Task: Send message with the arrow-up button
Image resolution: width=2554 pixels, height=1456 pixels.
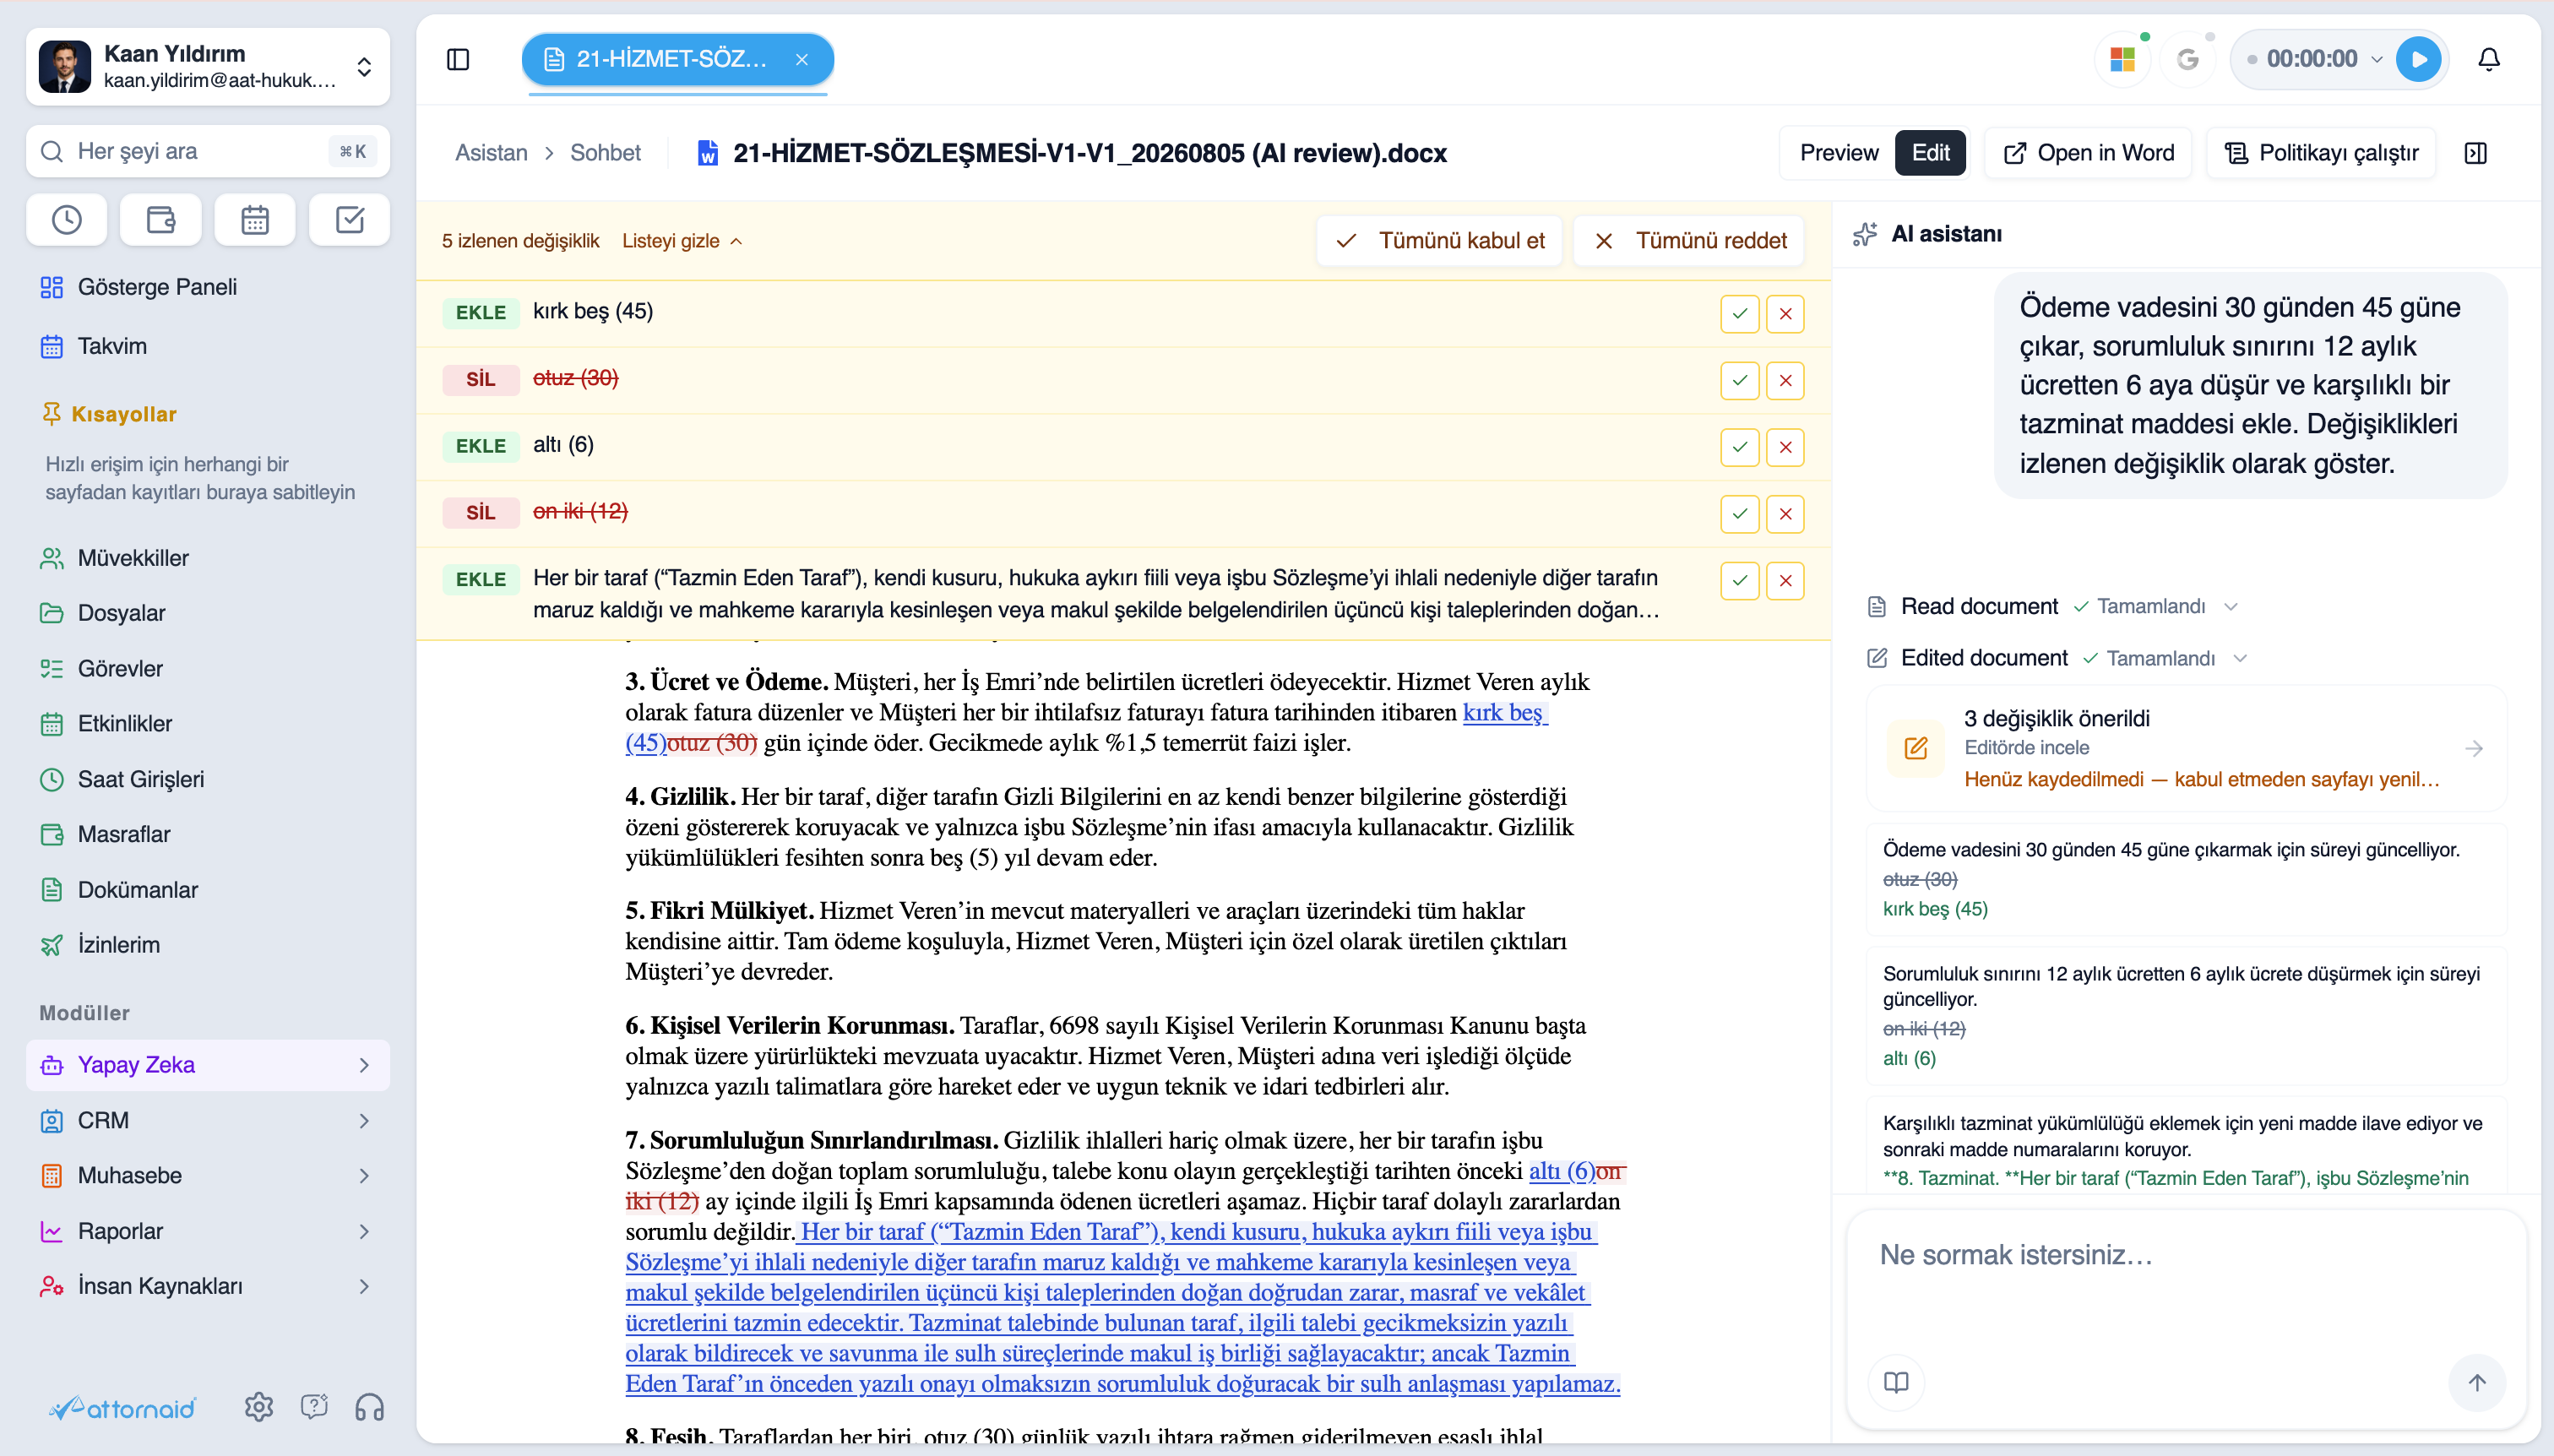Action: pos(2476,1382)
